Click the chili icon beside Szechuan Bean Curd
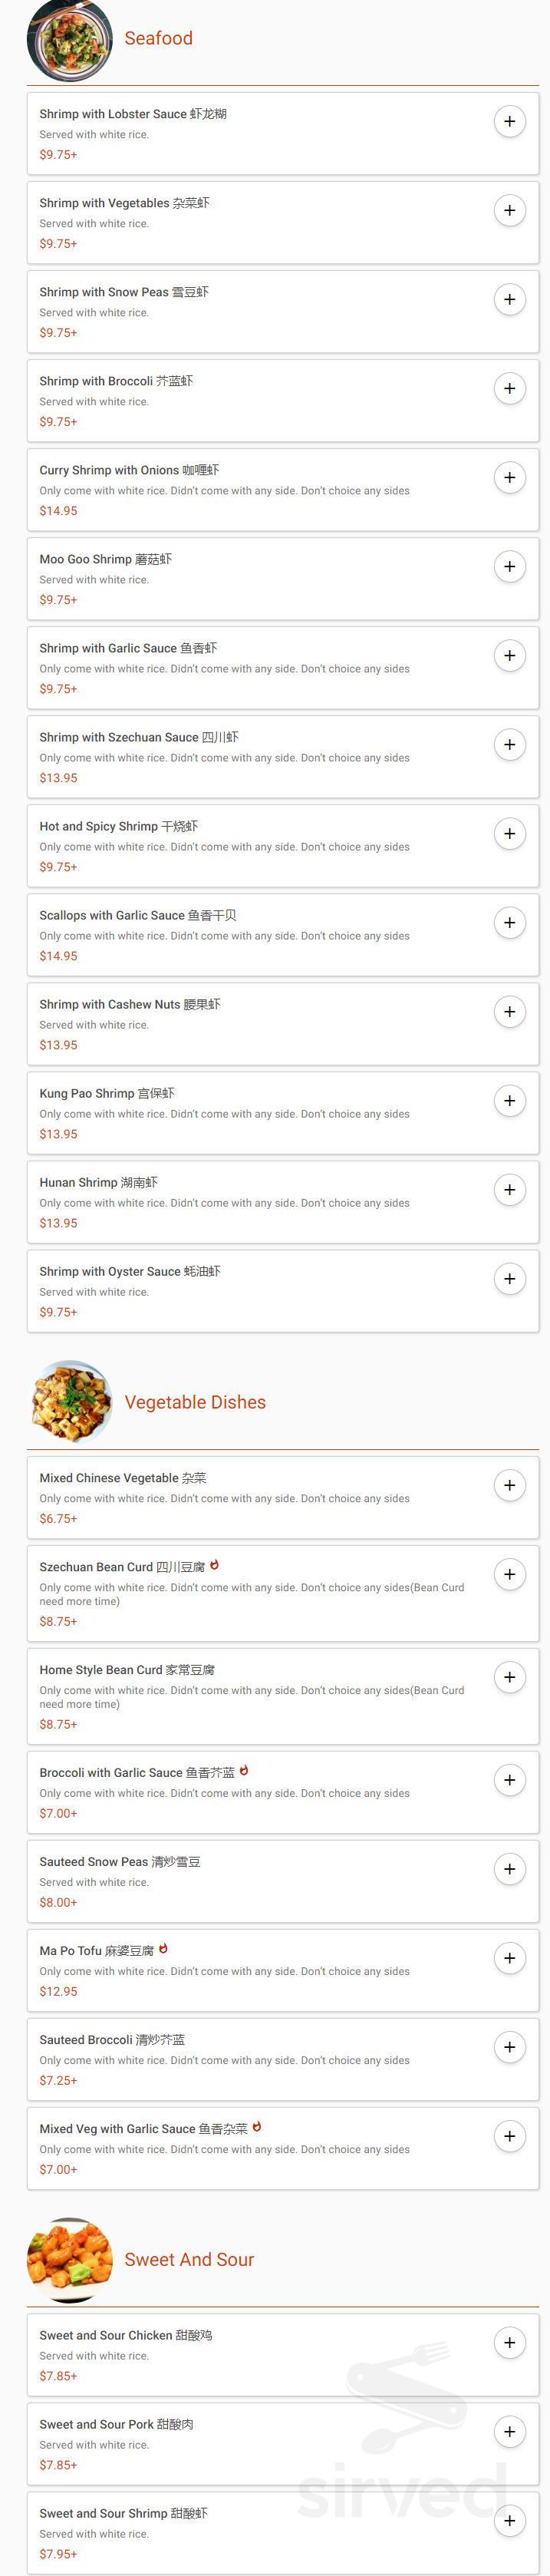 pyautogui.click(x=215, y=1566)
